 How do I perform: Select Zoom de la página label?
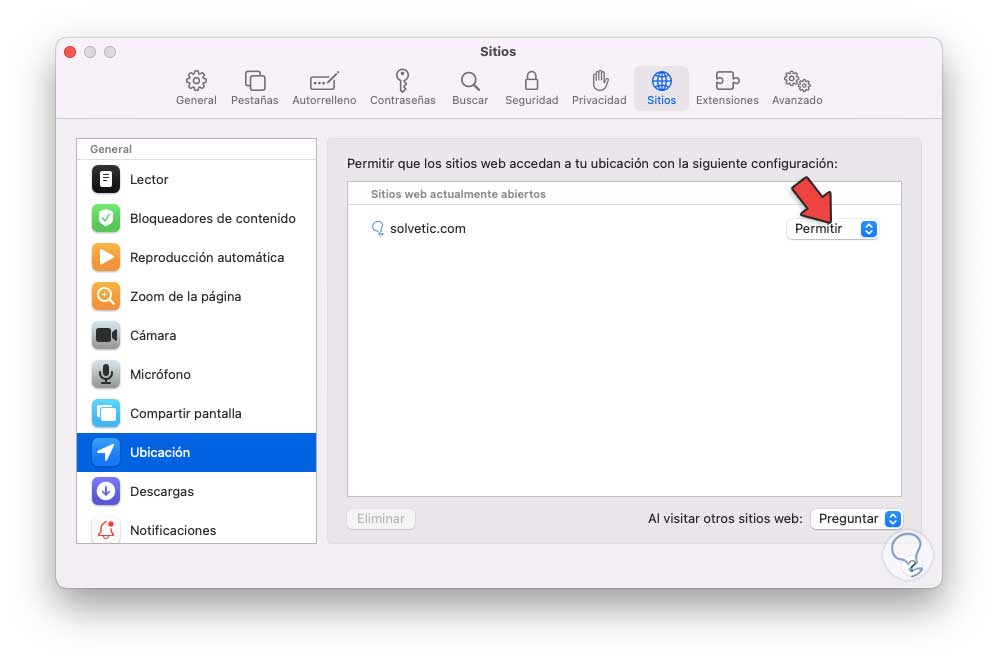185,297
